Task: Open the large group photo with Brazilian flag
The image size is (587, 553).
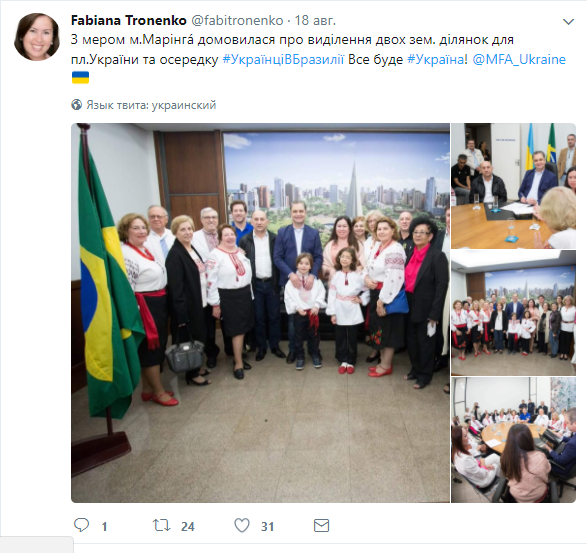Action: click(260, 313)
